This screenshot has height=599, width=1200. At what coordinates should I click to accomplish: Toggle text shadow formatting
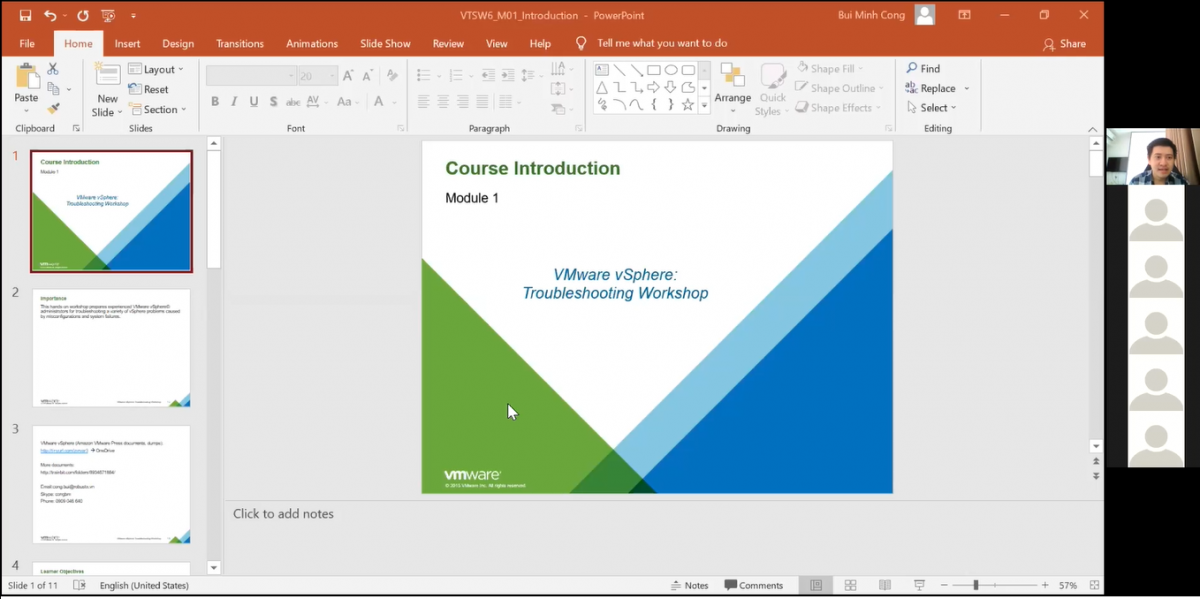(273, 102)
